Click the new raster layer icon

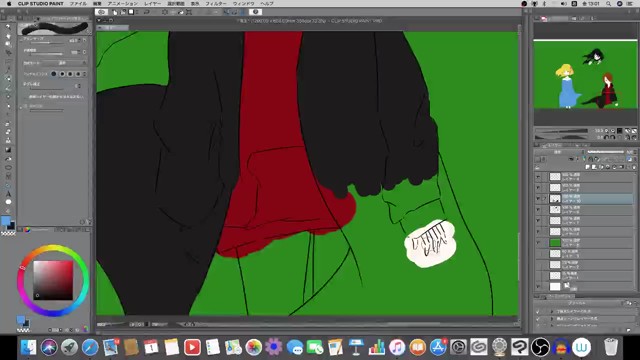coord(588,167)
